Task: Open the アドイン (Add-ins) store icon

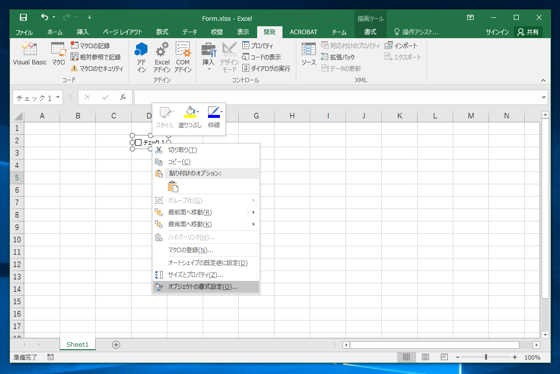Action: coord(141,56)
